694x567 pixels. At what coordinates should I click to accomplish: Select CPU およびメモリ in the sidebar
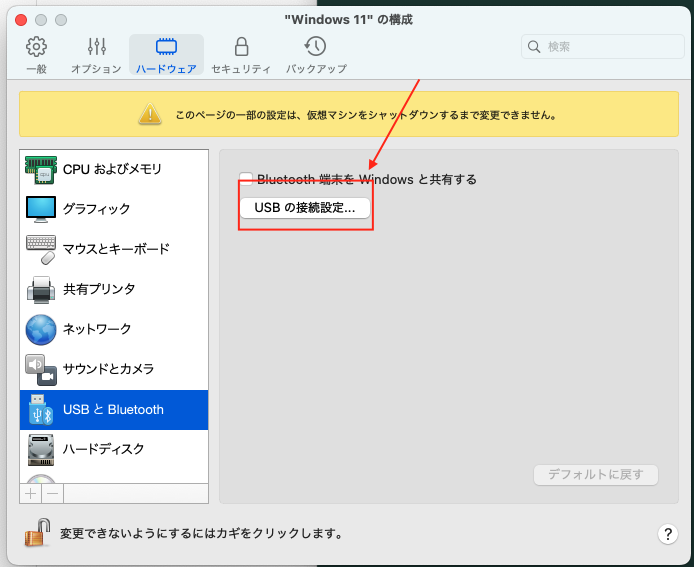[x=114, y=169]
